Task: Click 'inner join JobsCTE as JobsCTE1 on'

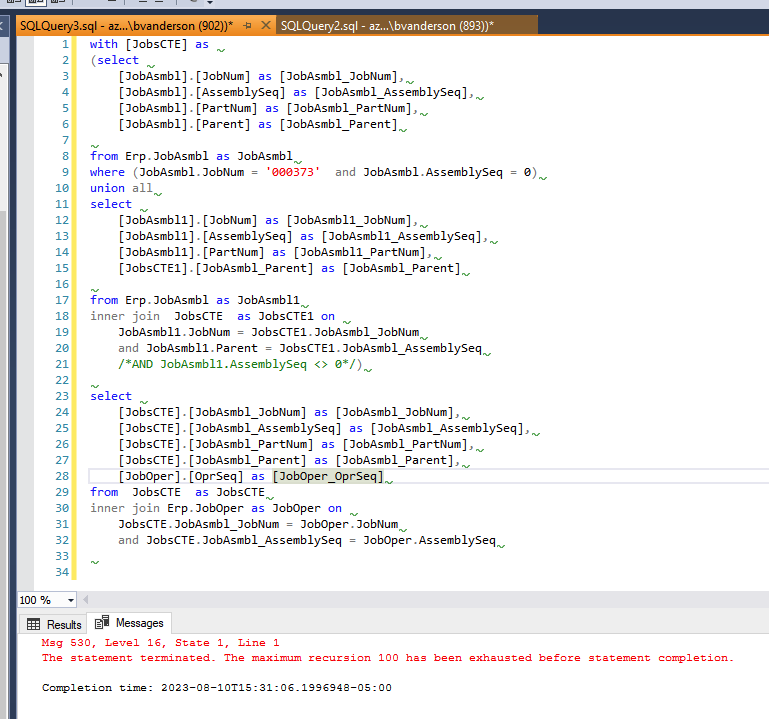Action: click(x=212, y=316)
